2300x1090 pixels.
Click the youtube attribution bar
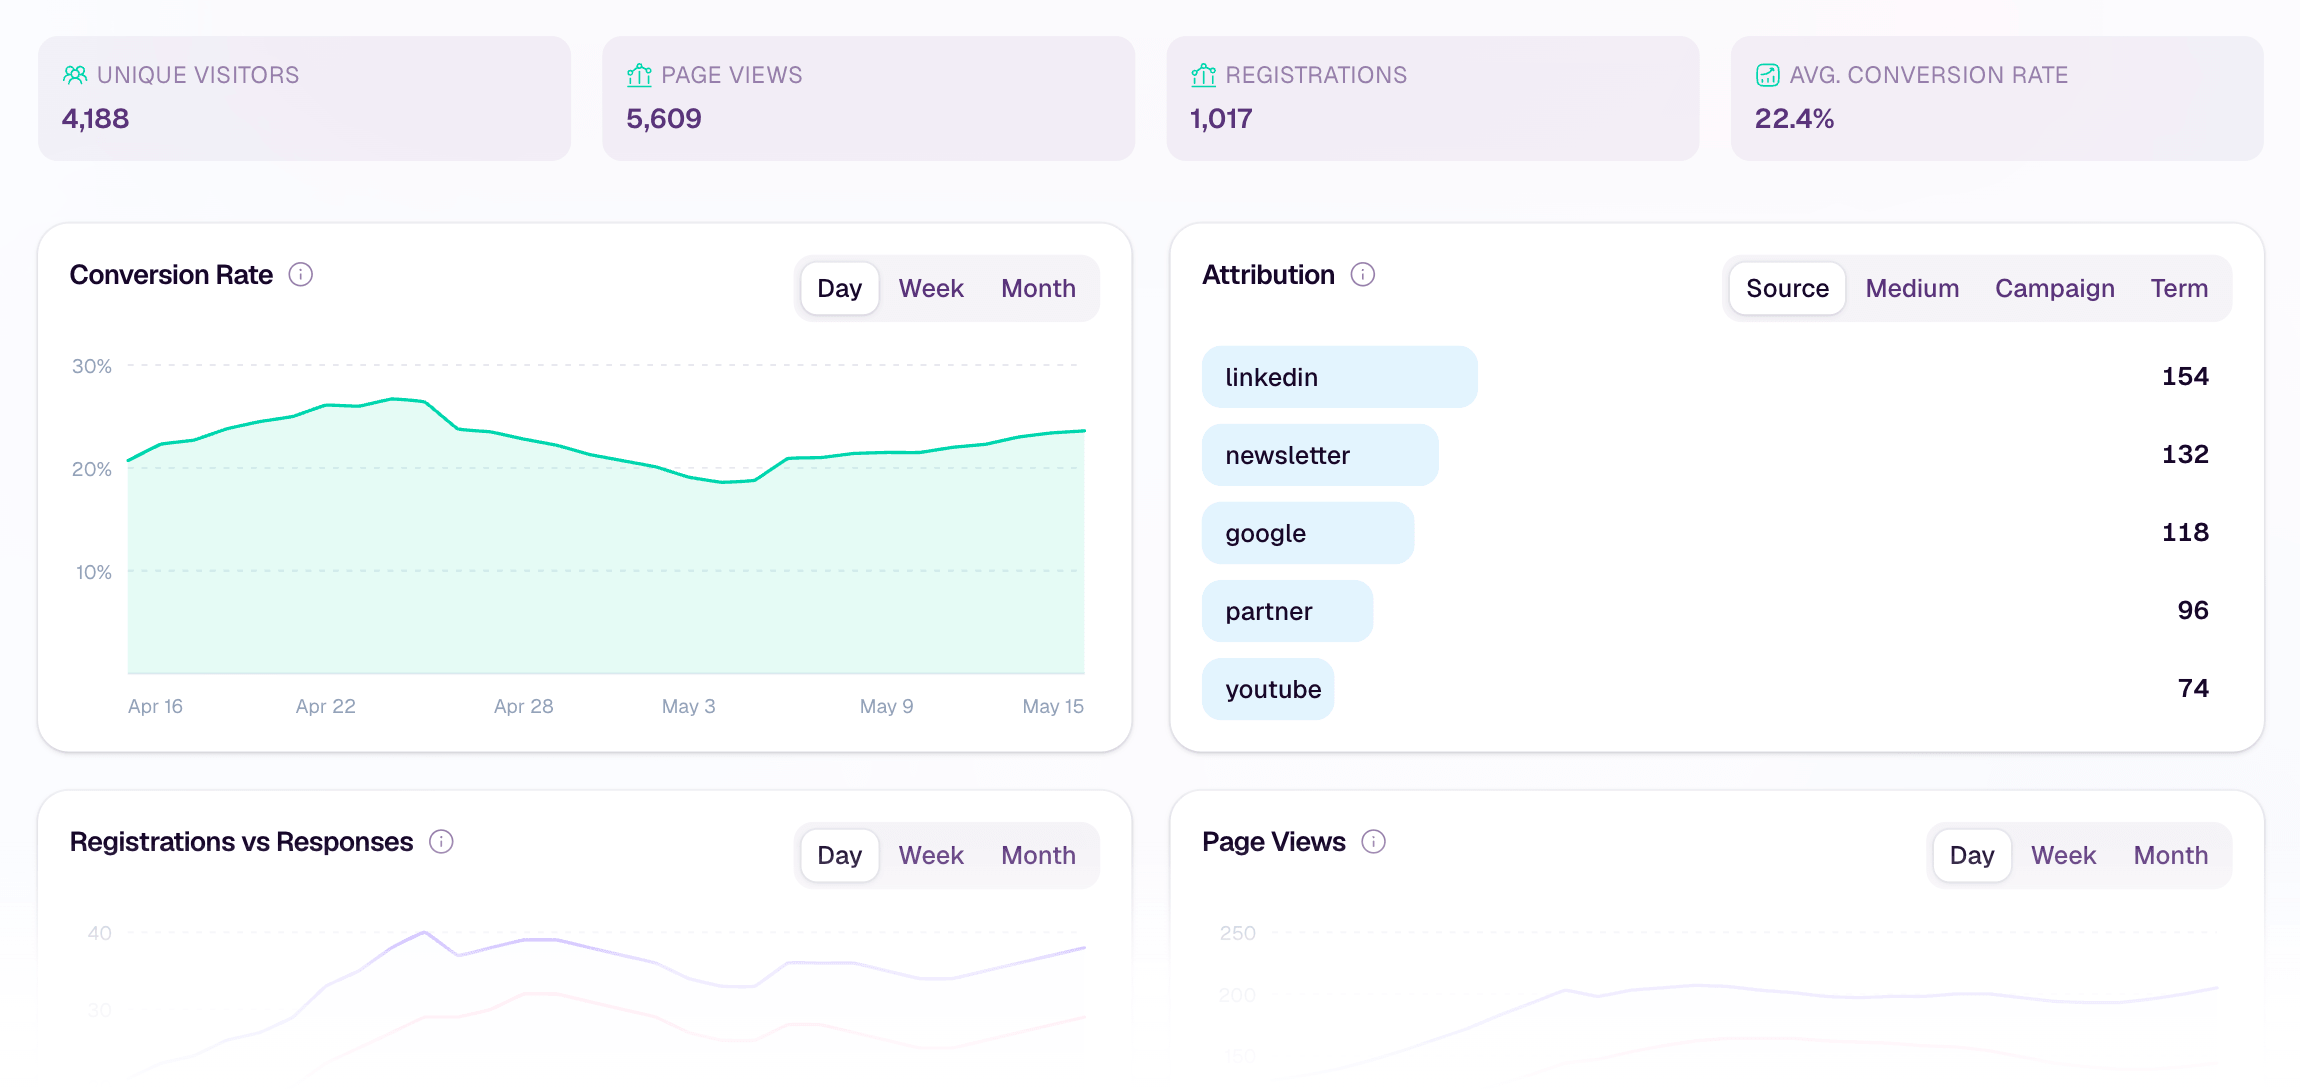(1268, 689)
